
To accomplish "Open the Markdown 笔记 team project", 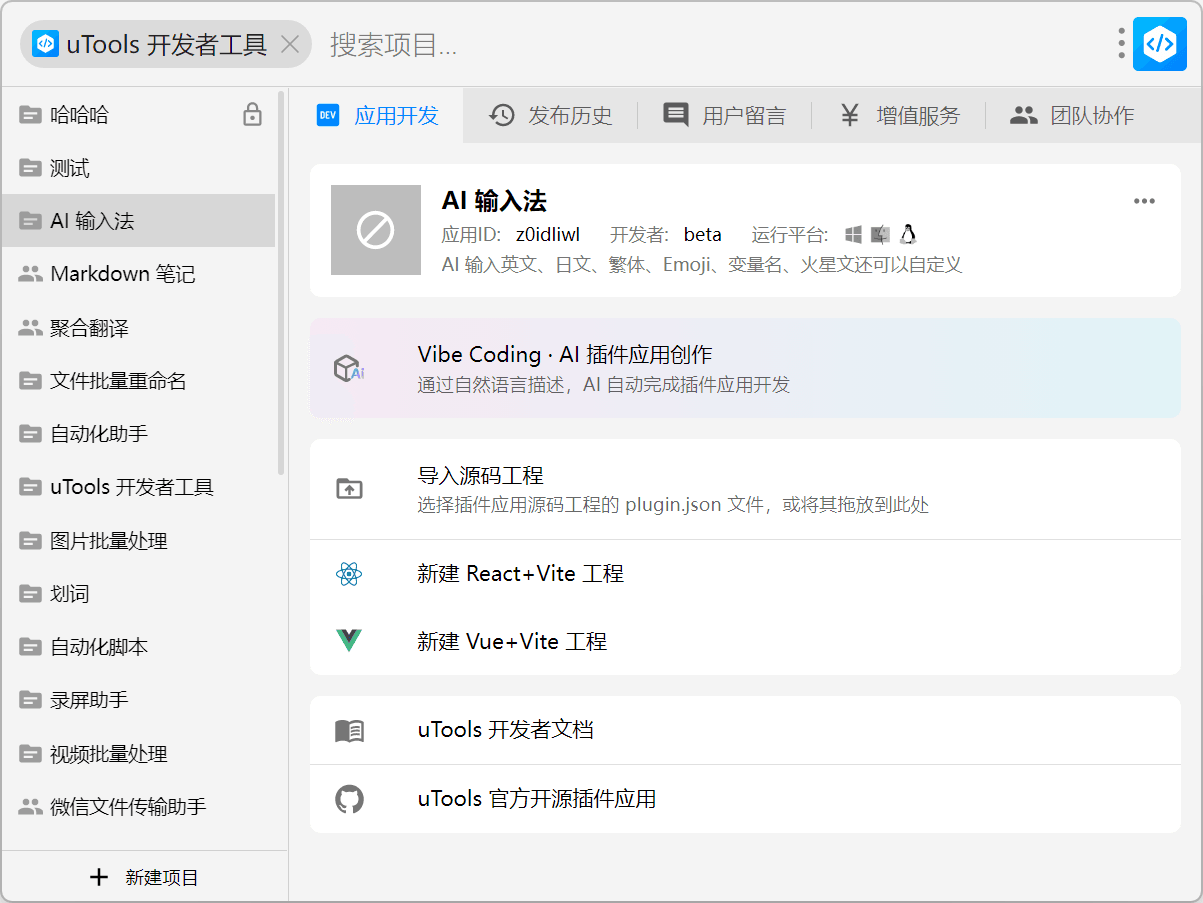I will coord(138,274).
